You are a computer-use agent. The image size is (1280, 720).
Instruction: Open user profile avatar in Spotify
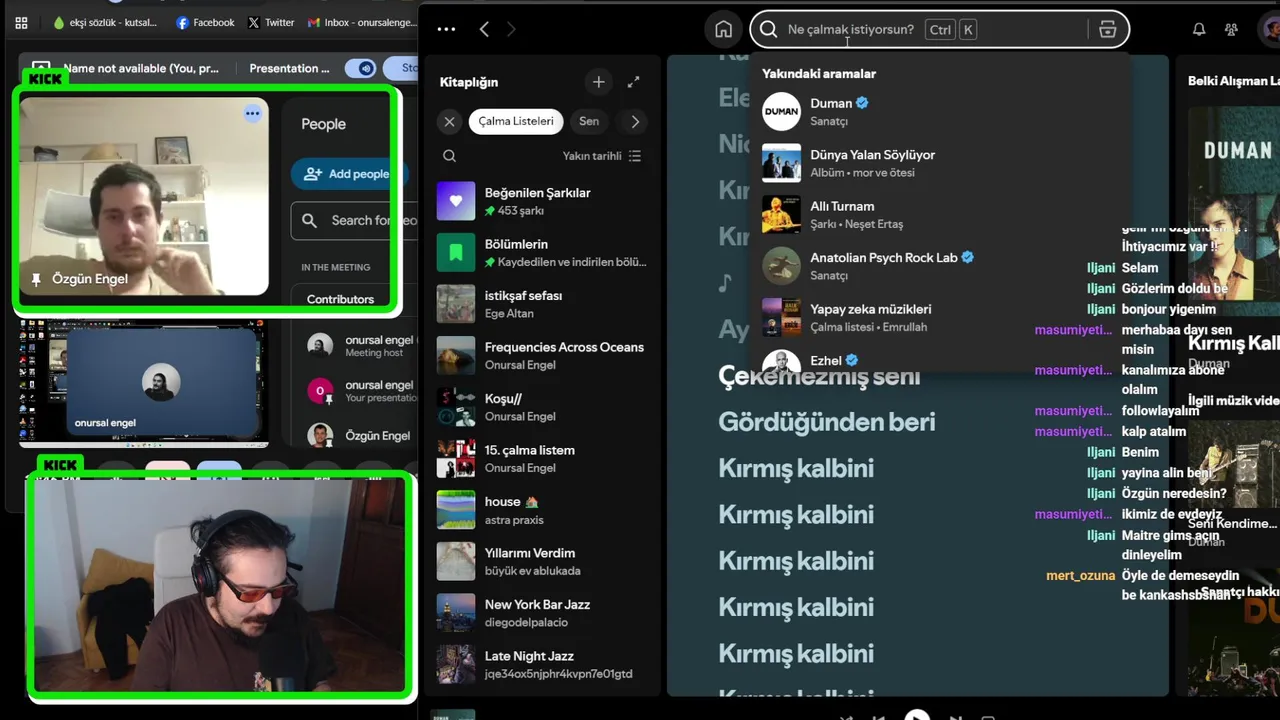tap(1271, 29)
